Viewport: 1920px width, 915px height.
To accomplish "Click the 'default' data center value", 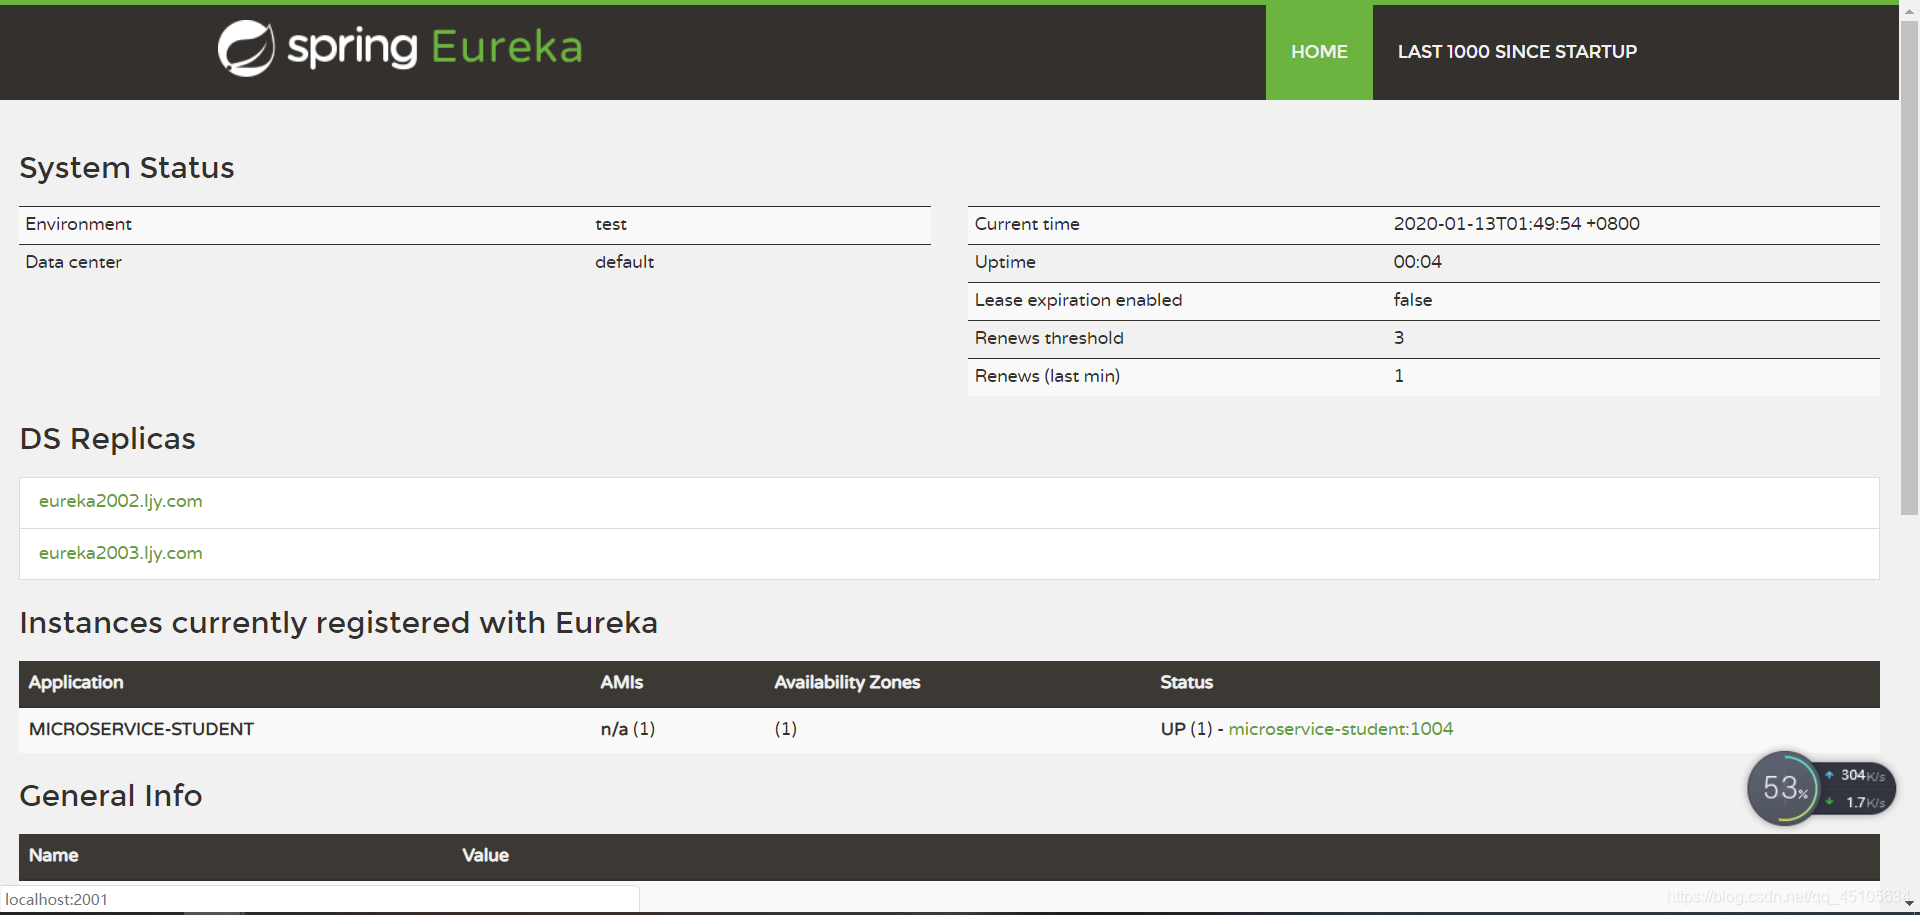I will click(624, 262).
